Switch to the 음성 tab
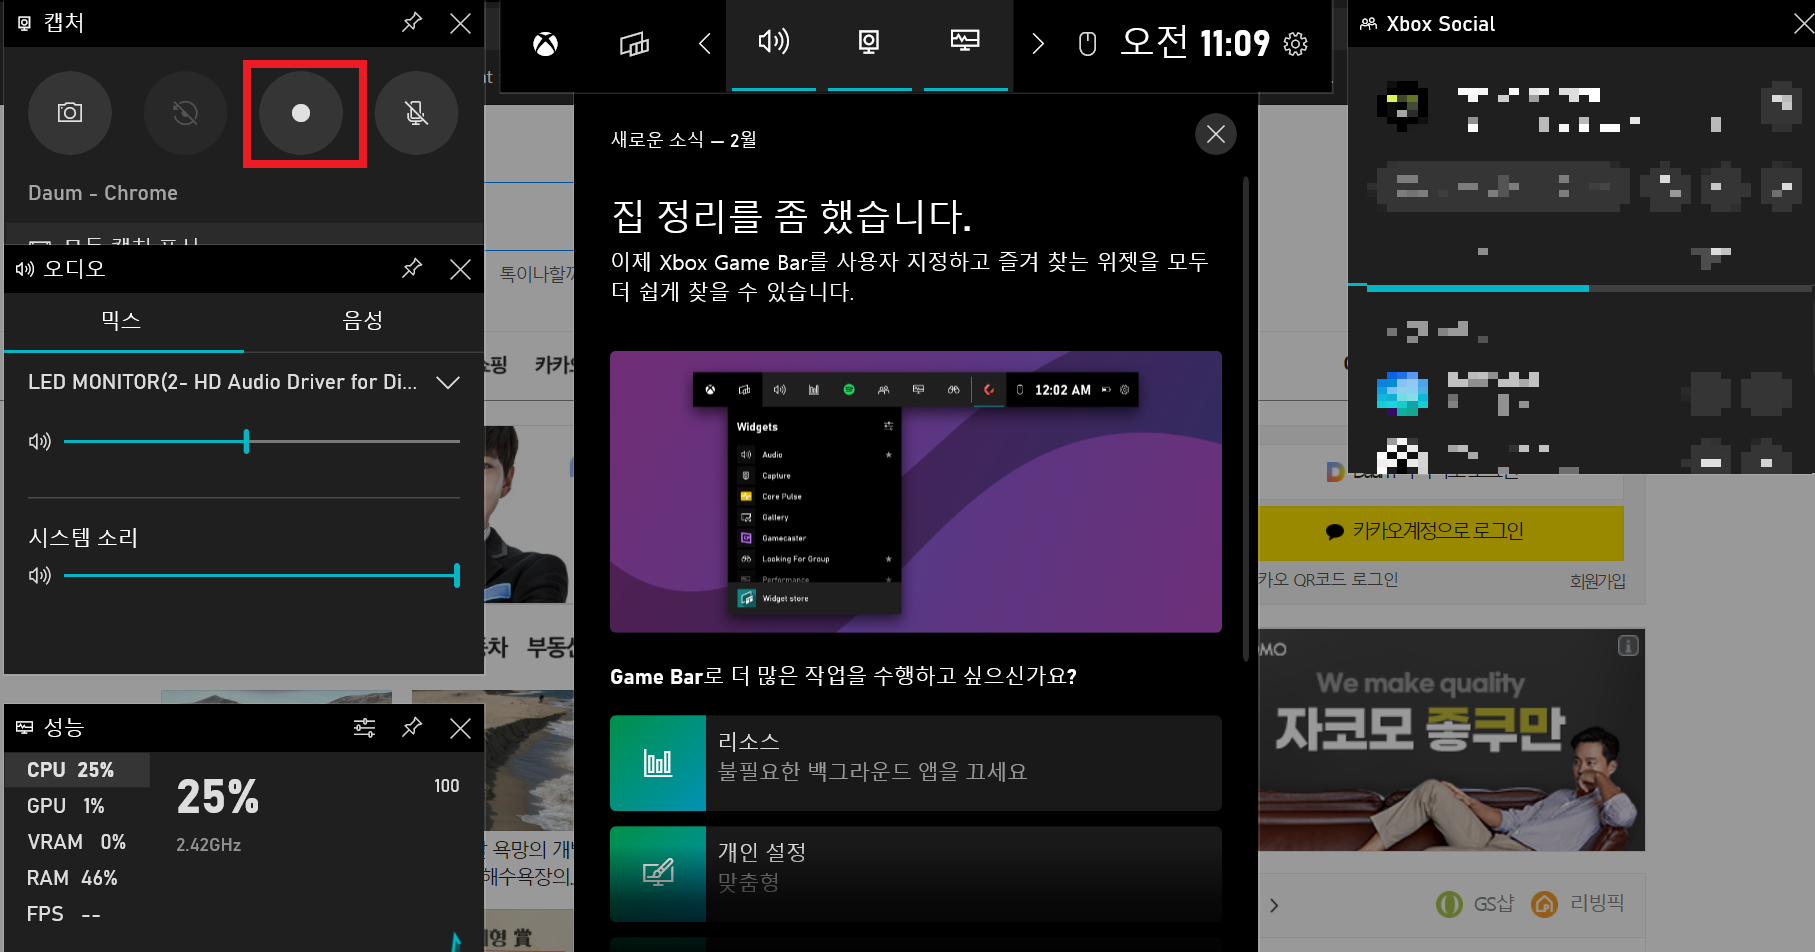1815x952 pixels. [x=363, y=321]
